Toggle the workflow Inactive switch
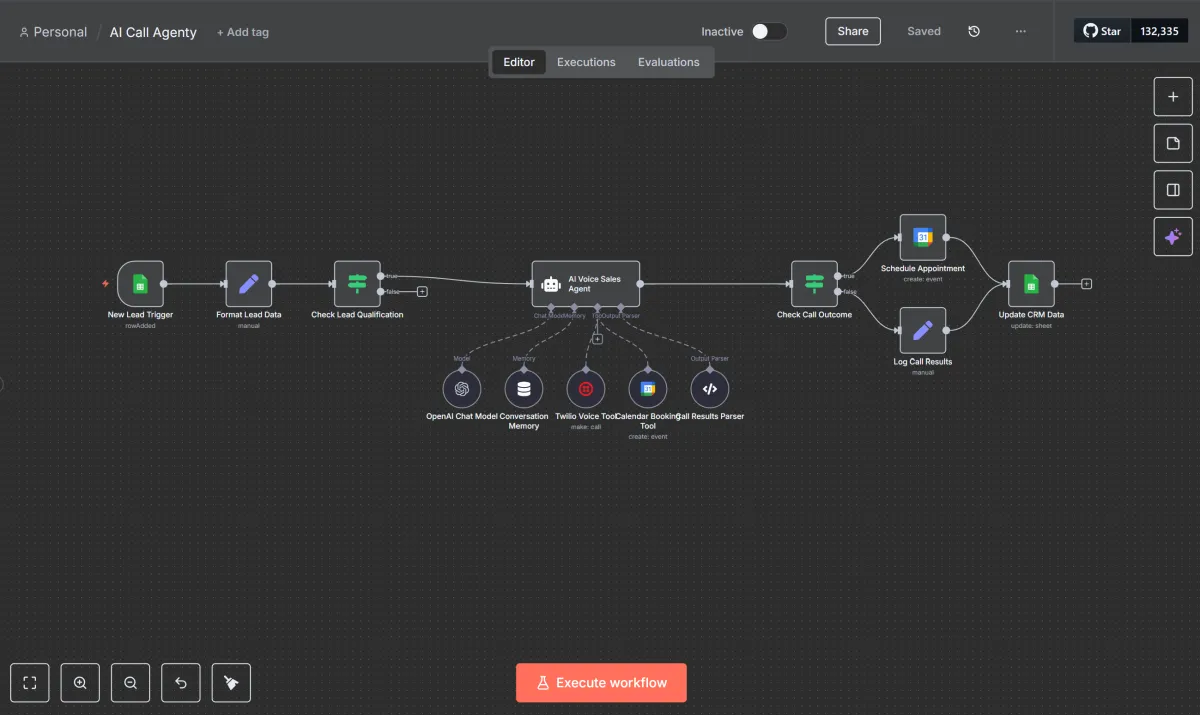The width and height of the screenshot is (1200, 715). pyautogui.click(x=769, y=31)
